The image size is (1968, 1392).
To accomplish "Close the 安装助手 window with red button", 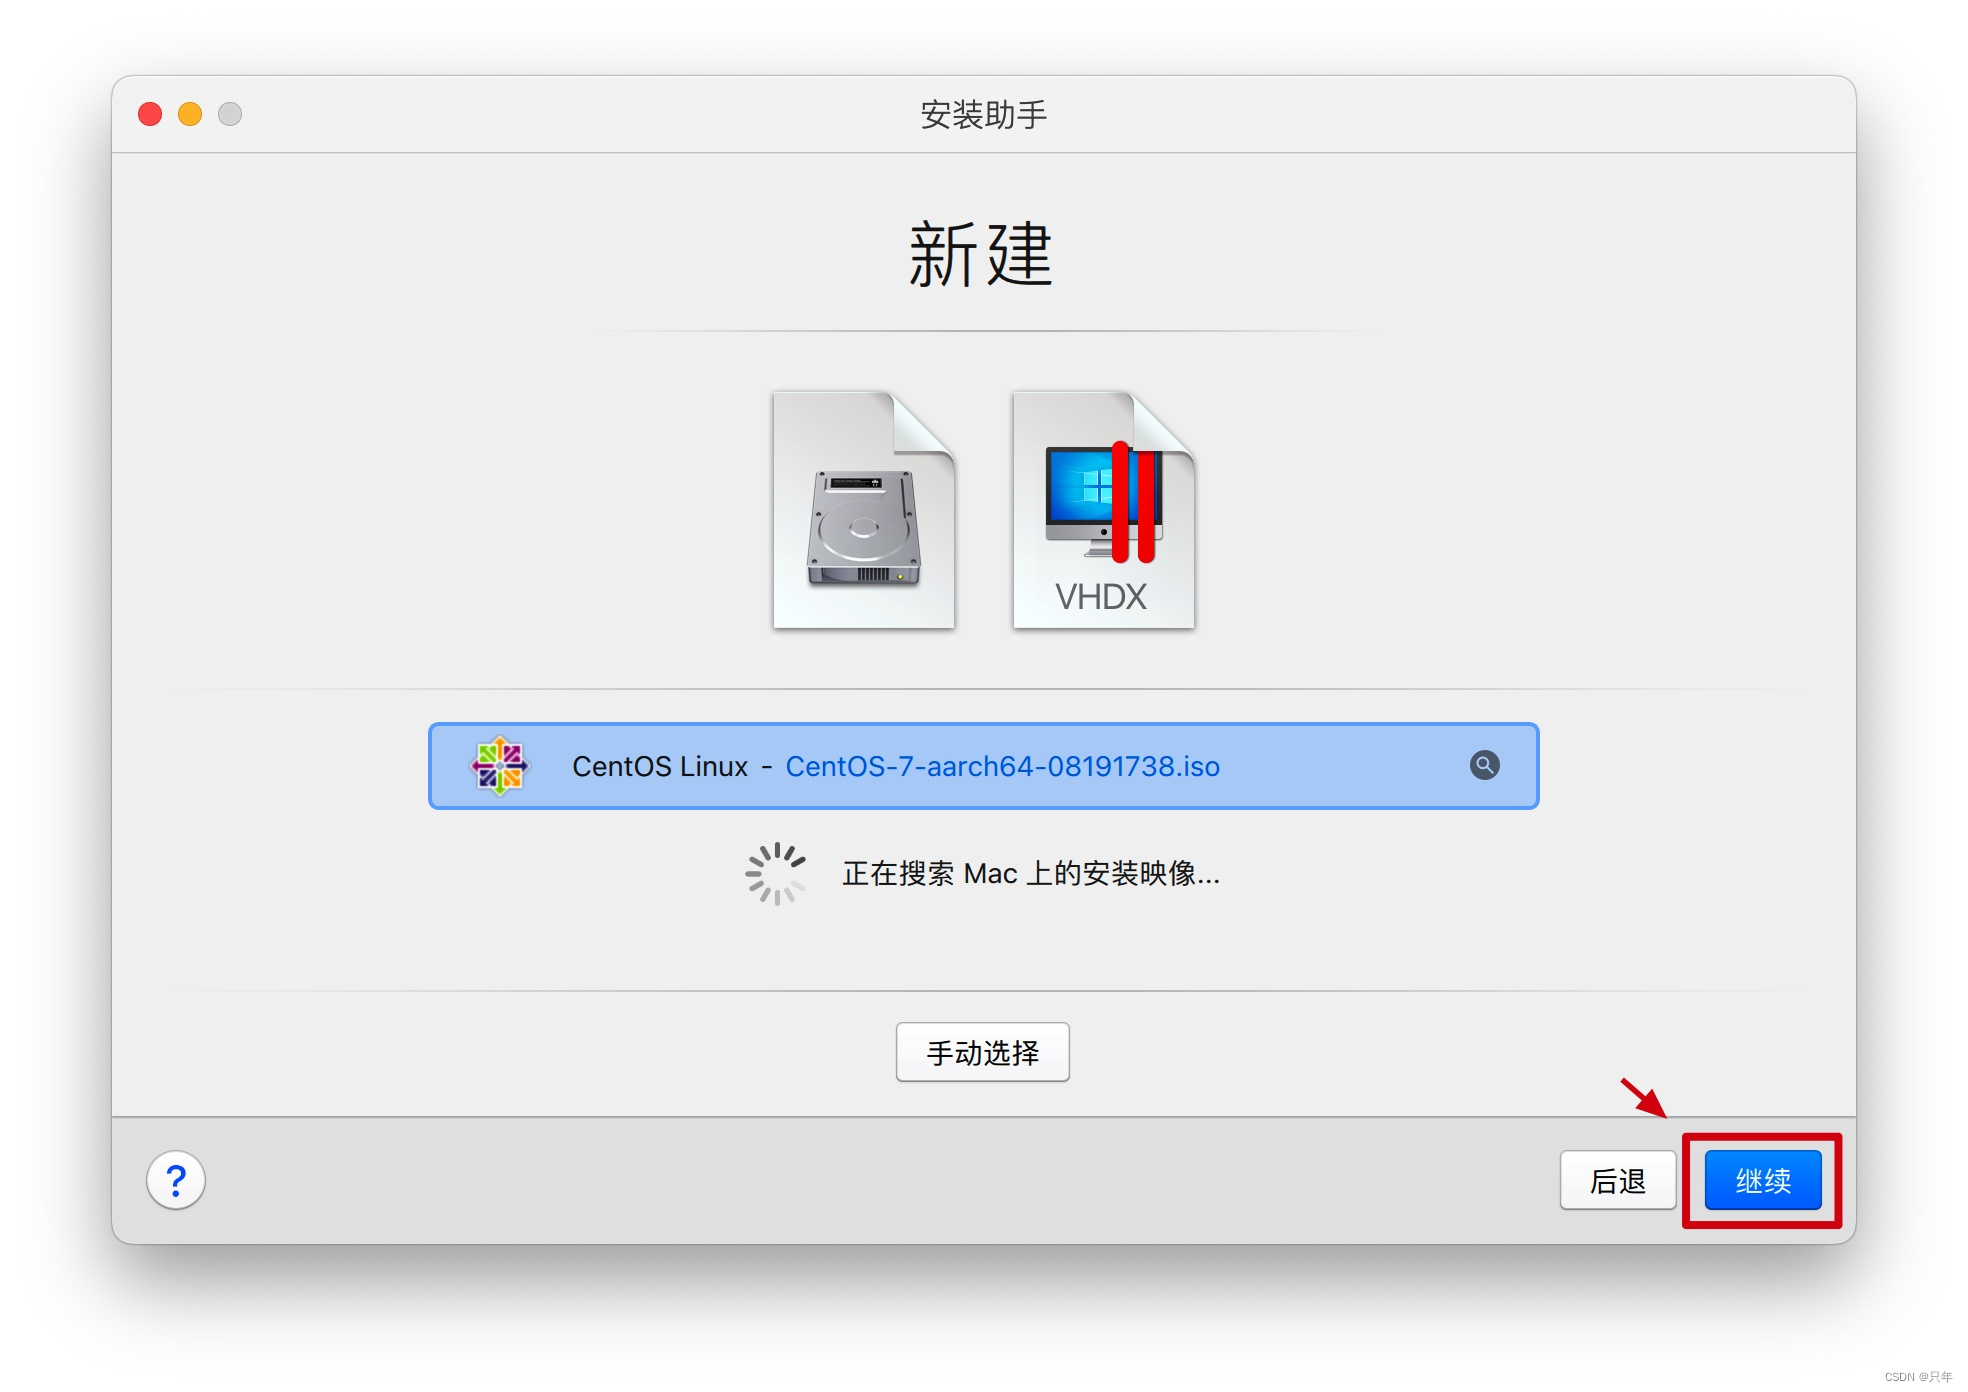I will click(150, 114).
